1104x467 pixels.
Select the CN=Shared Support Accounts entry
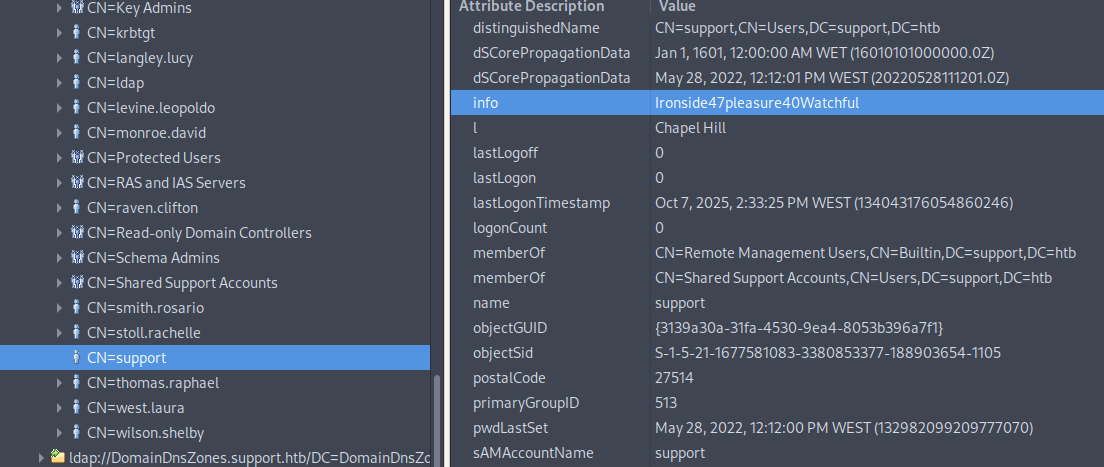[182, 283]
